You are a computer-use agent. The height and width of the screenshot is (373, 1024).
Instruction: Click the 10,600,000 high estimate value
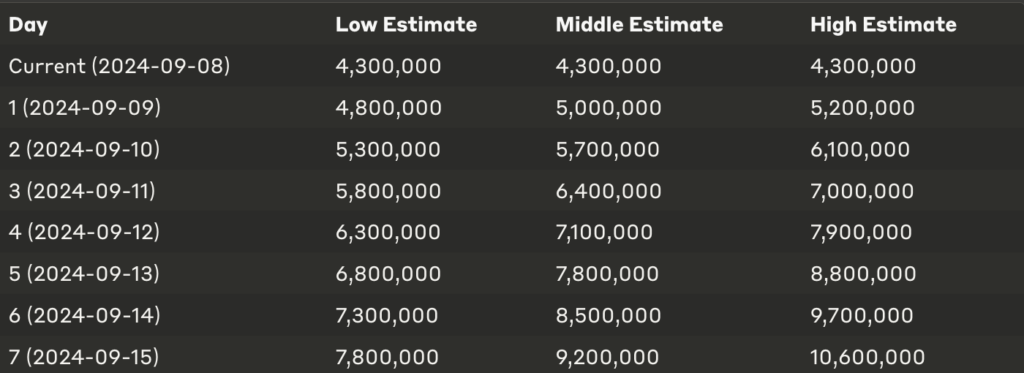[867, 357]
